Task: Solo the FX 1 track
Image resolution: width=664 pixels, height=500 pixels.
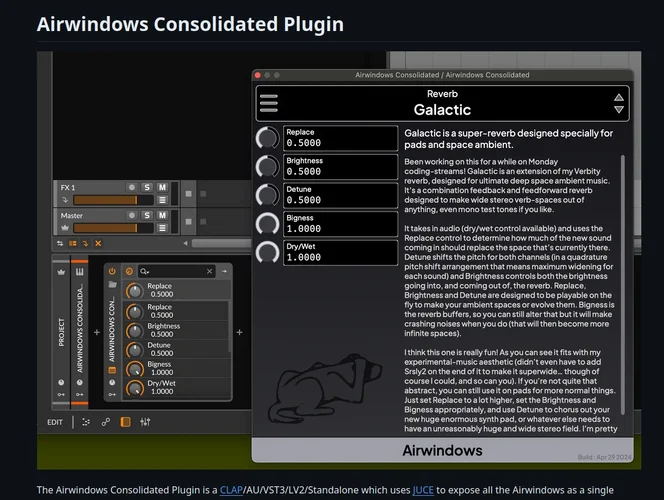Action: point(147,187)
